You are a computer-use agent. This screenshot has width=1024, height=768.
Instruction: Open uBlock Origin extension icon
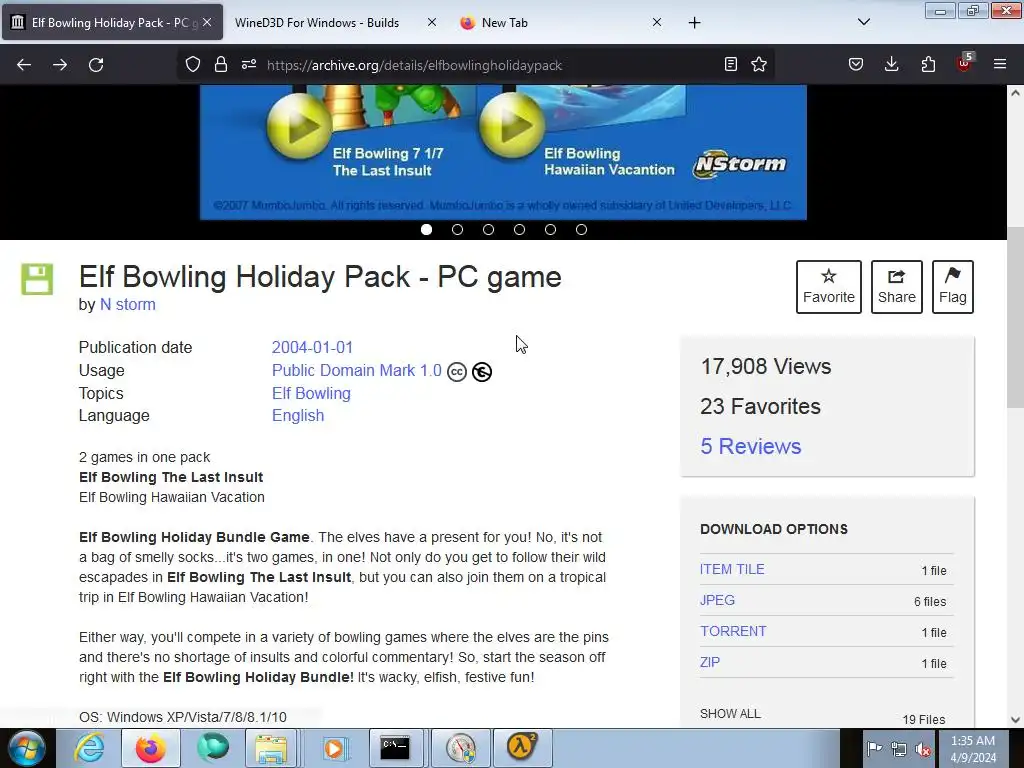[965, 63]
